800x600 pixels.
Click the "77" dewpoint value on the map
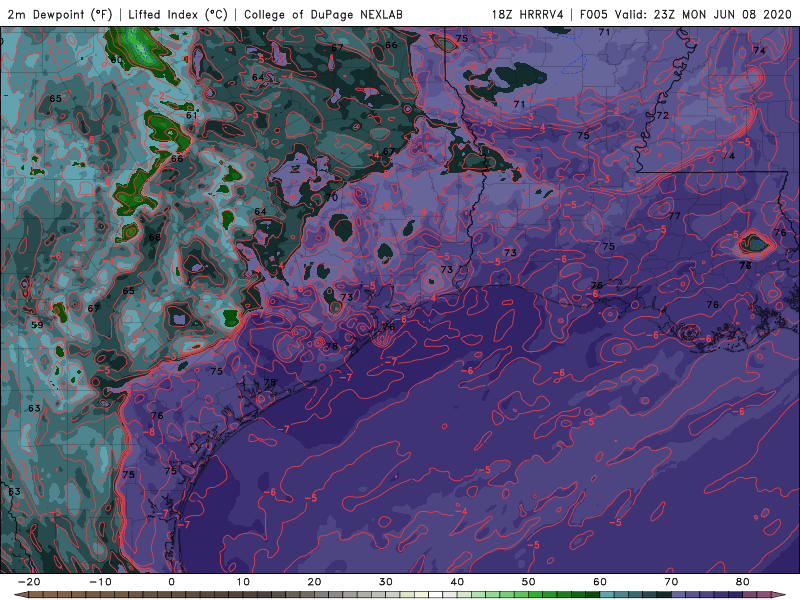click(674, 216)
